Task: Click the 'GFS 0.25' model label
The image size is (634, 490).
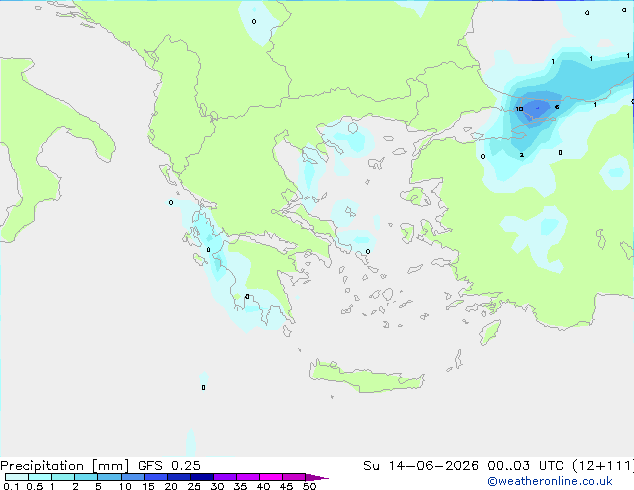Action: click(169, 466)
